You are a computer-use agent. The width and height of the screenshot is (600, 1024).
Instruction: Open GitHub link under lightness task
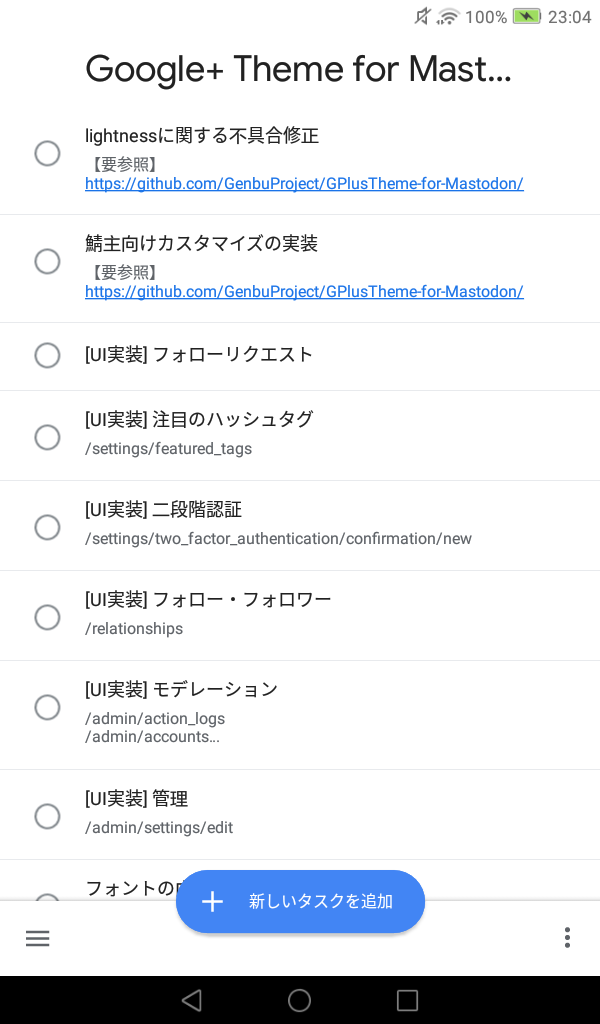(304, 184)
